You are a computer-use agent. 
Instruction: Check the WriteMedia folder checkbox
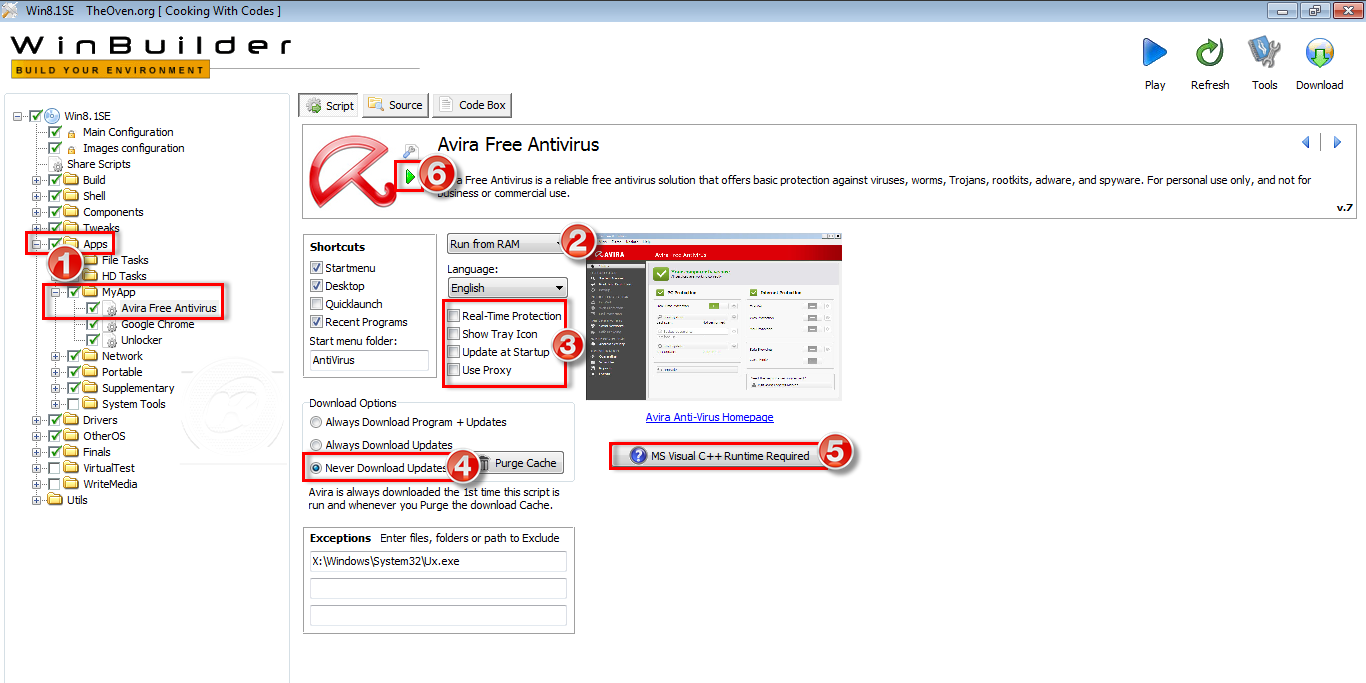tap(55, 484)
